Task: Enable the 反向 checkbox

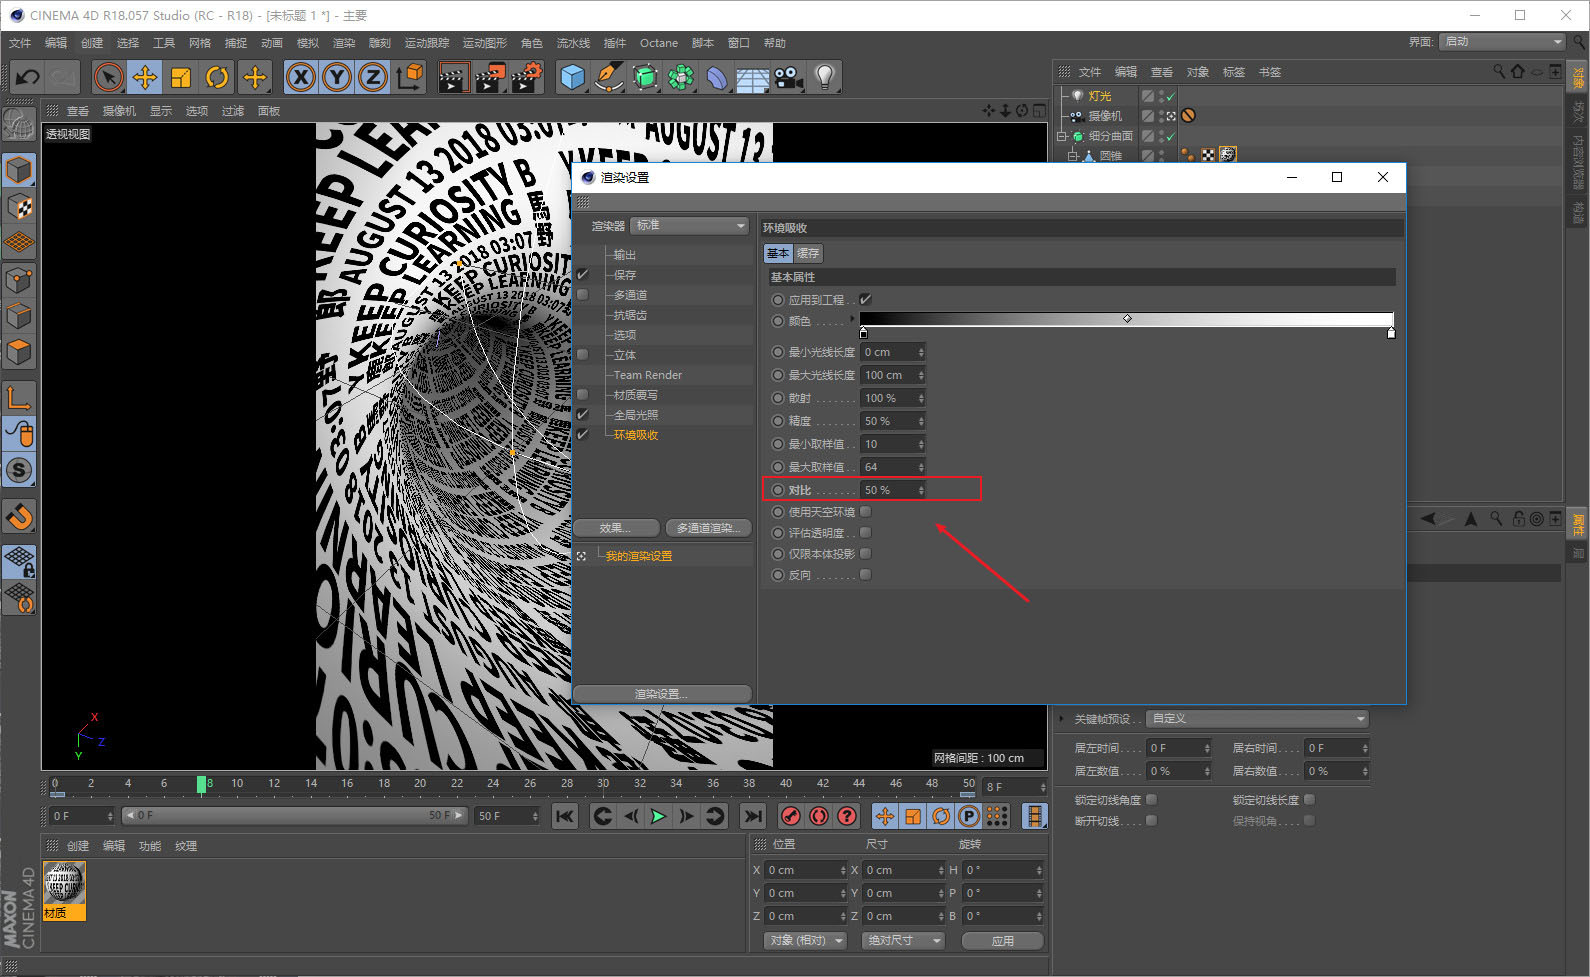Action: click(866, 574)
